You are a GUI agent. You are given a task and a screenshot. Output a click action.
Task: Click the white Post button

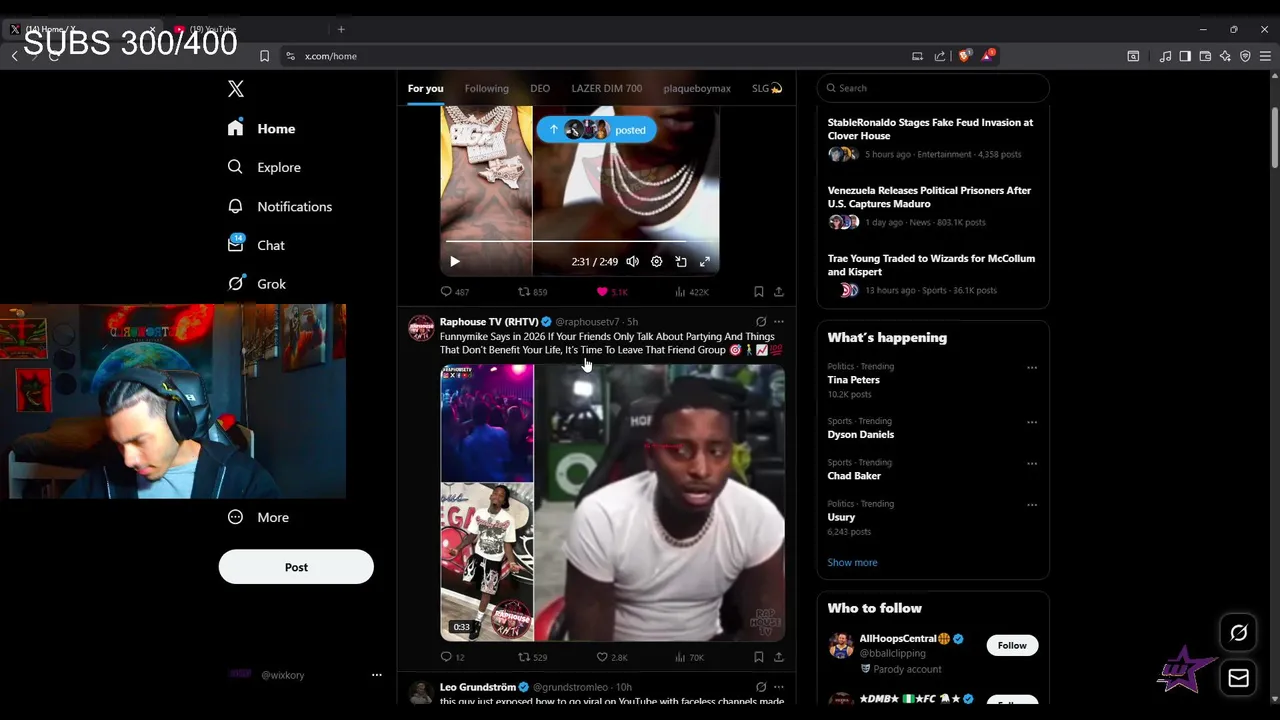pos(296,567)
